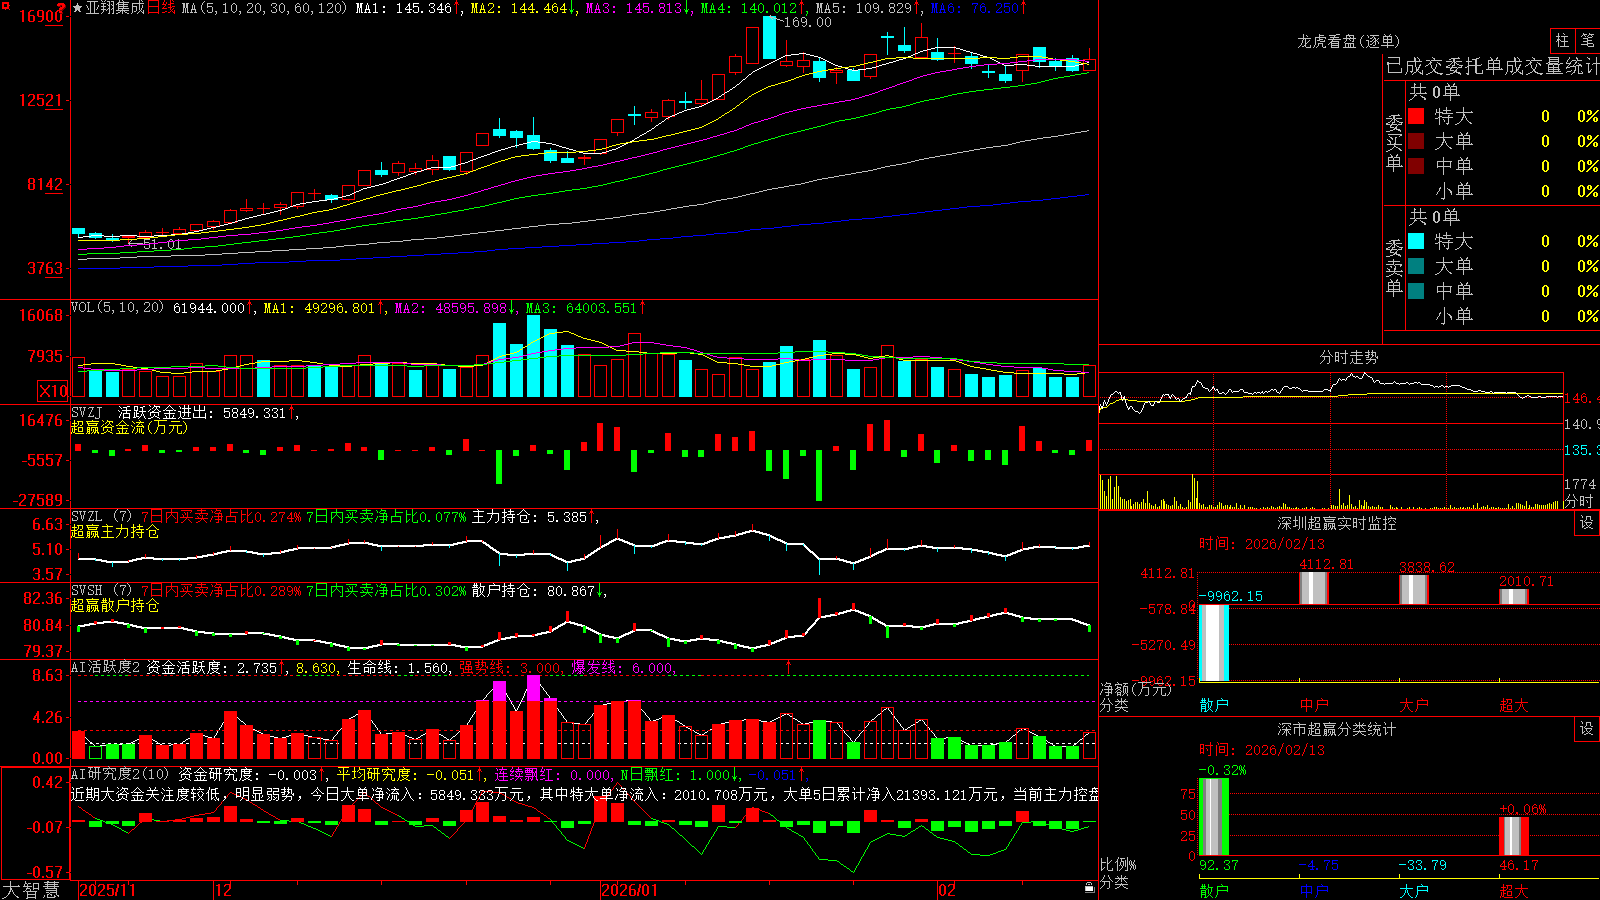Click 爆发线: 6.000 label
Image resolution: width=1600 pixels, height=900 pixels.
point(624,667)
